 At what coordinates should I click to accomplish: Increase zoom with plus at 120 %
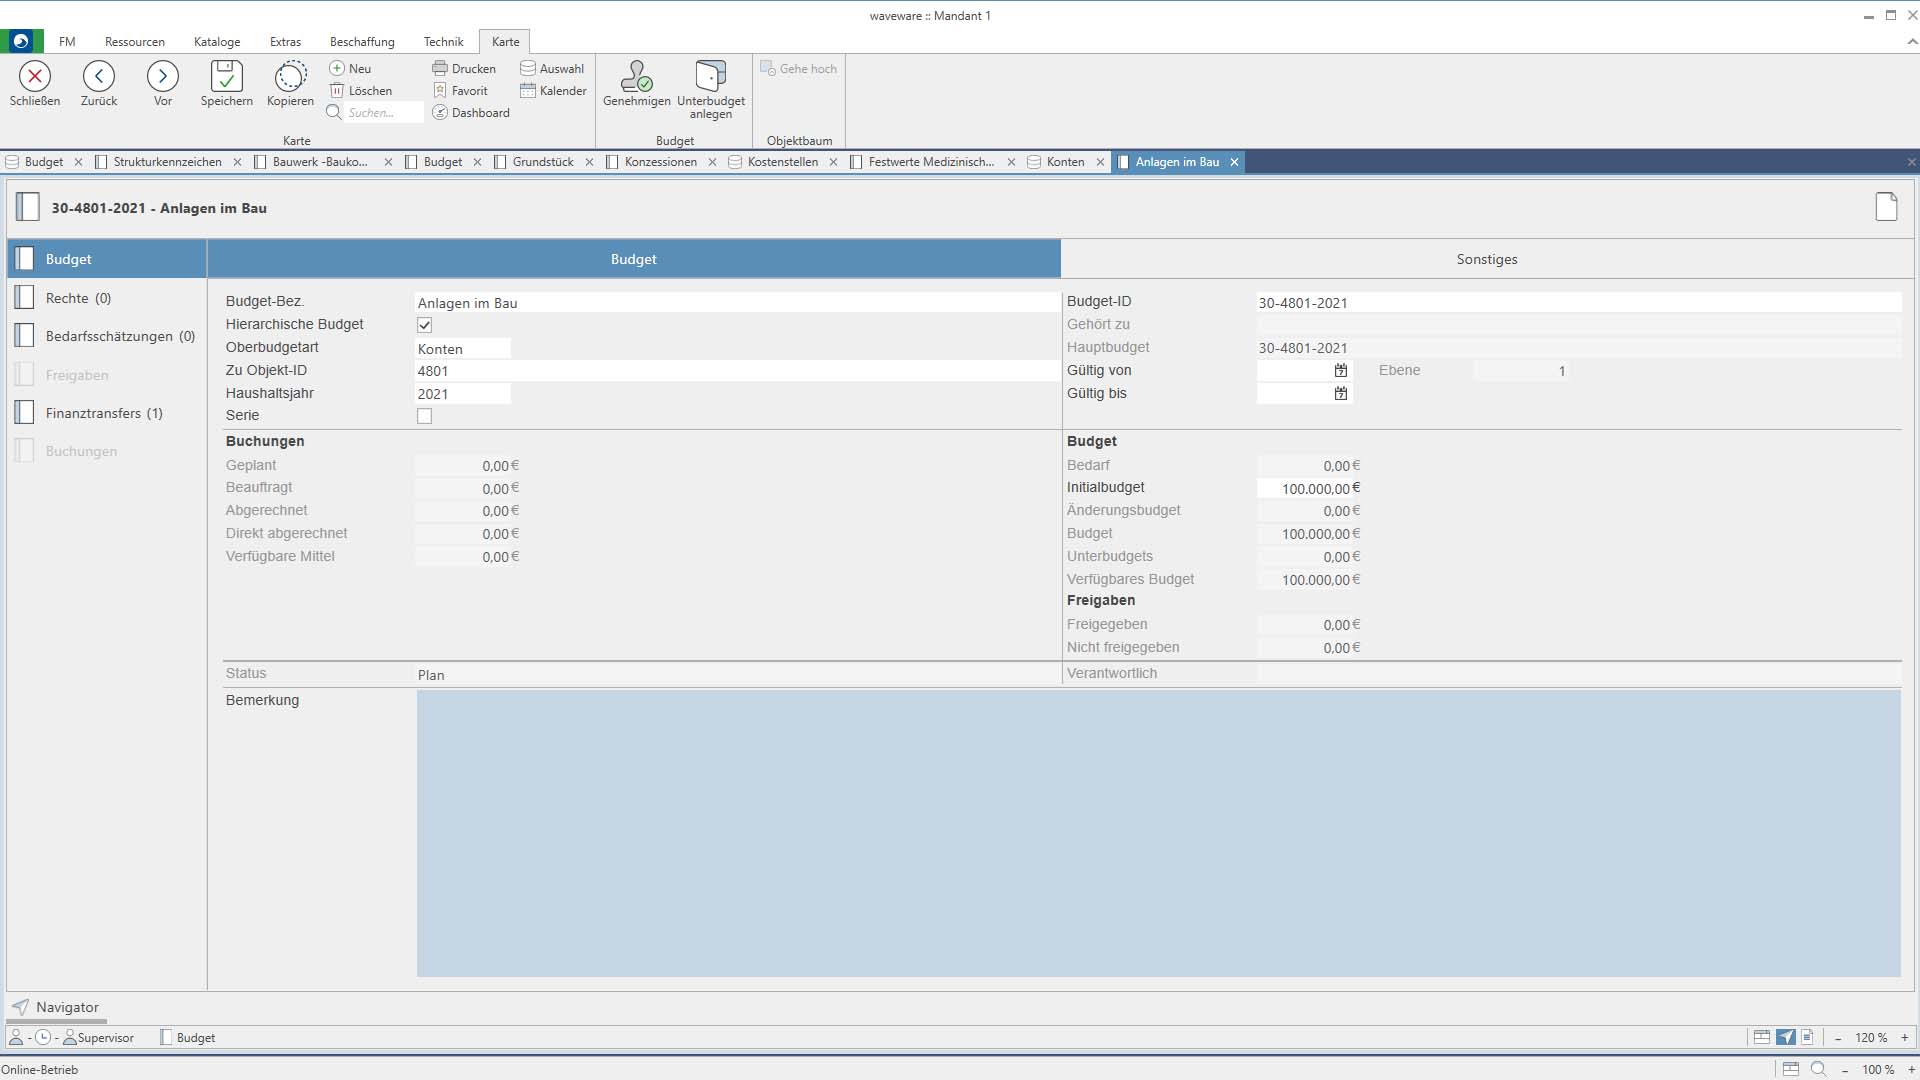[1905, 1038]
